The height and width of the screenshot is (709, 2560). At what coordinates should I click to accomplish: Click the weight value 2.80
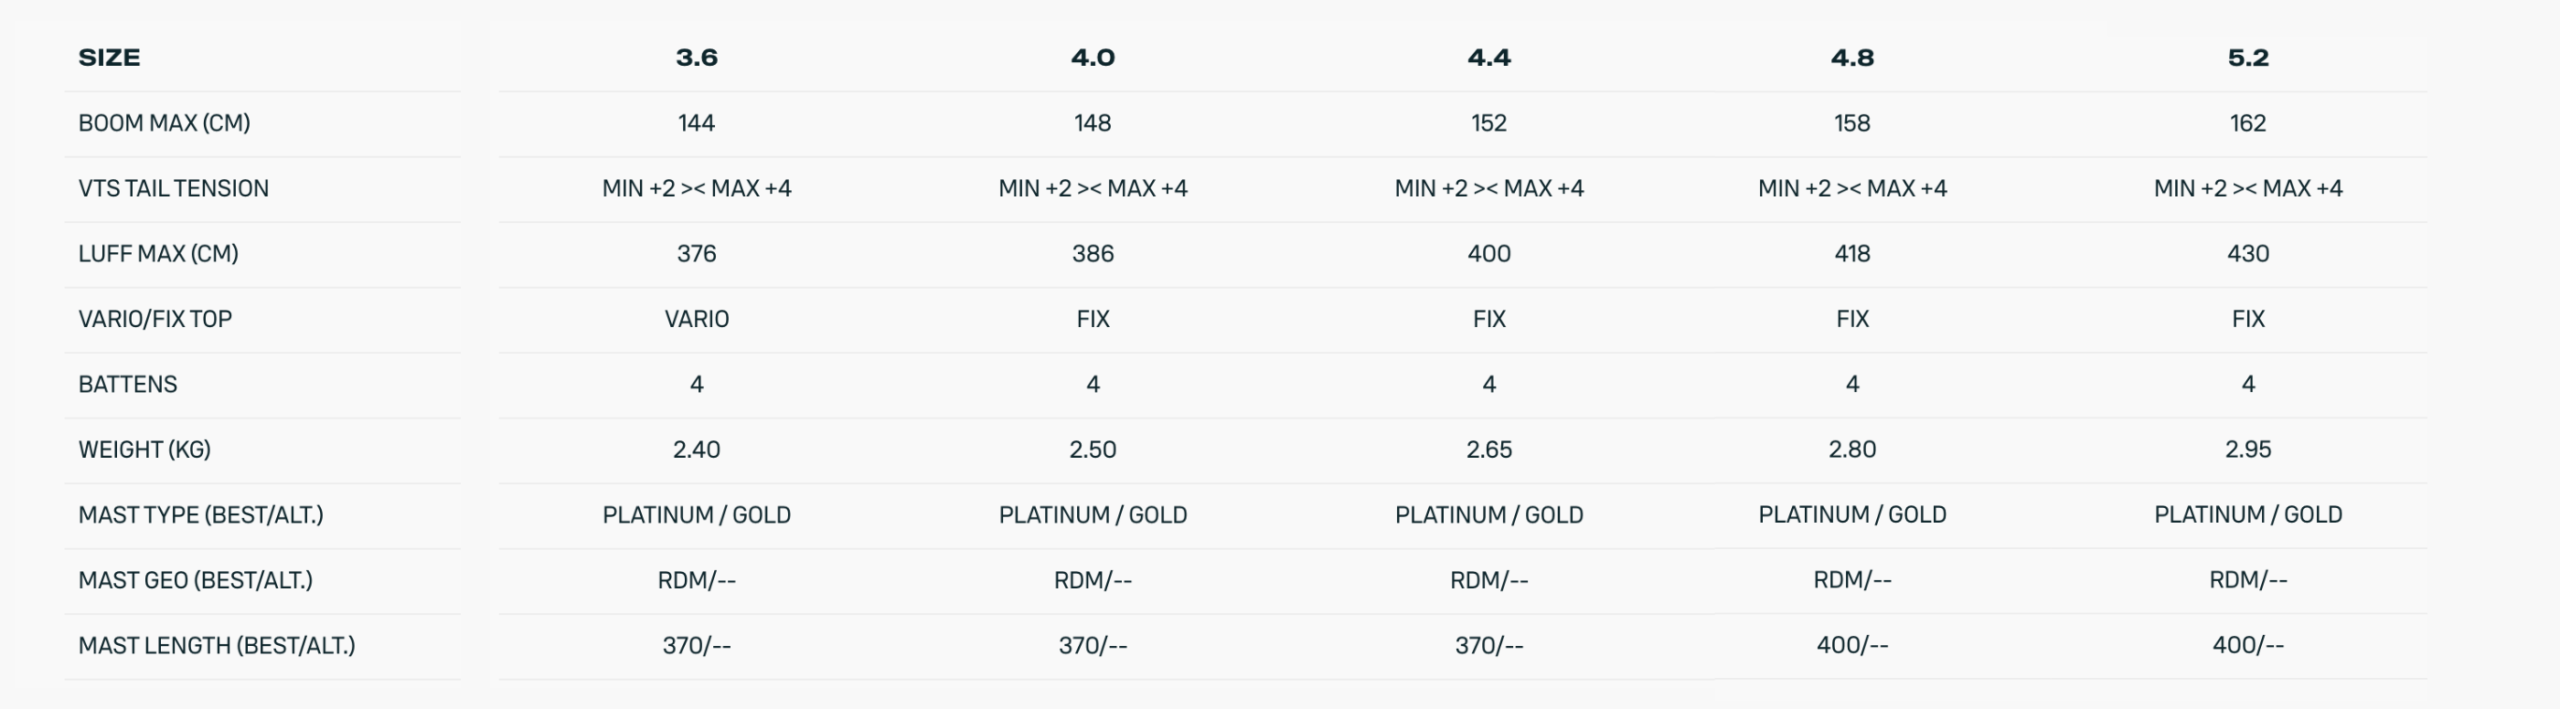point(1852,450)
